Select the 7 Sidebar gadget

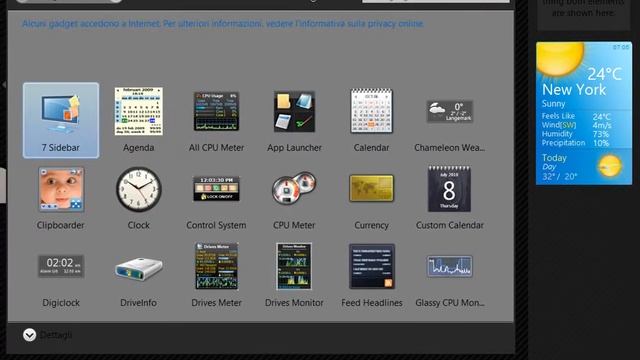(x=61, y=120)
